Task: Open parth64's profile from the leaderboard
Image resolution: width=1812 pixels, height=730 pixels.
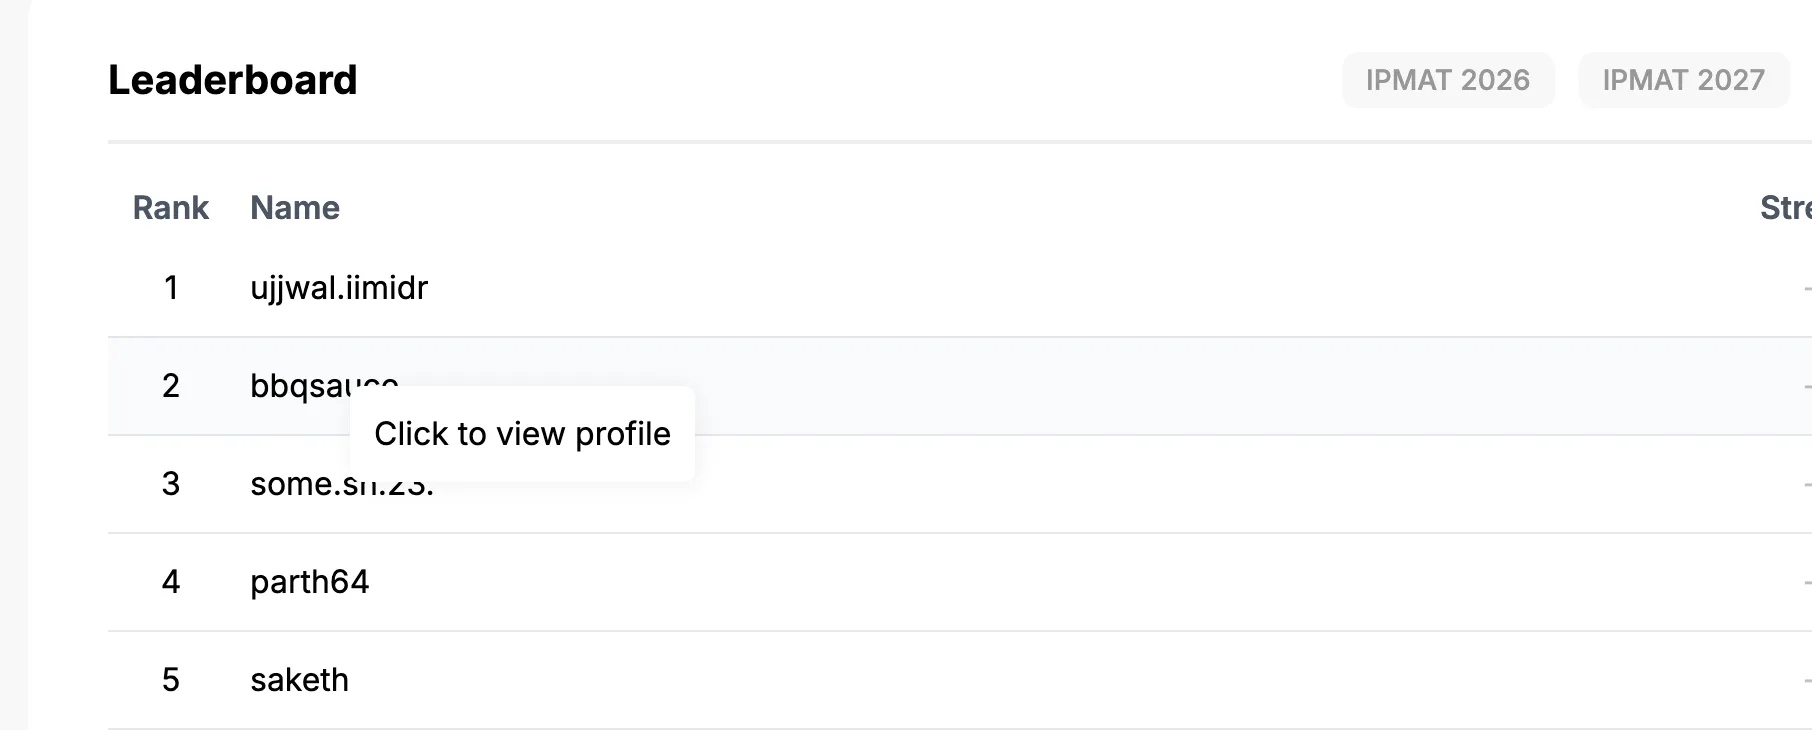Action: point(310,582)
